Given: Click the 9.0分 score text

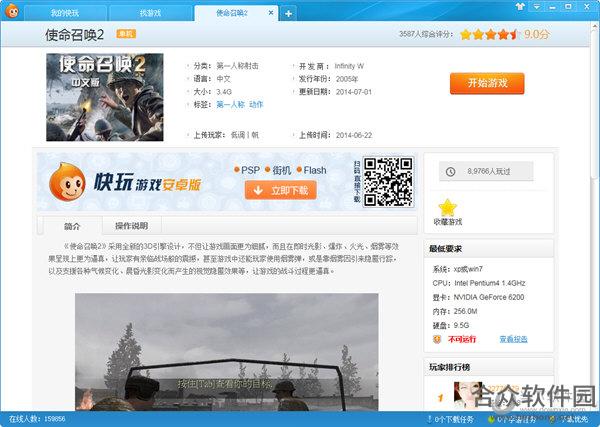Looking at the screenshot, I should 537,34.
